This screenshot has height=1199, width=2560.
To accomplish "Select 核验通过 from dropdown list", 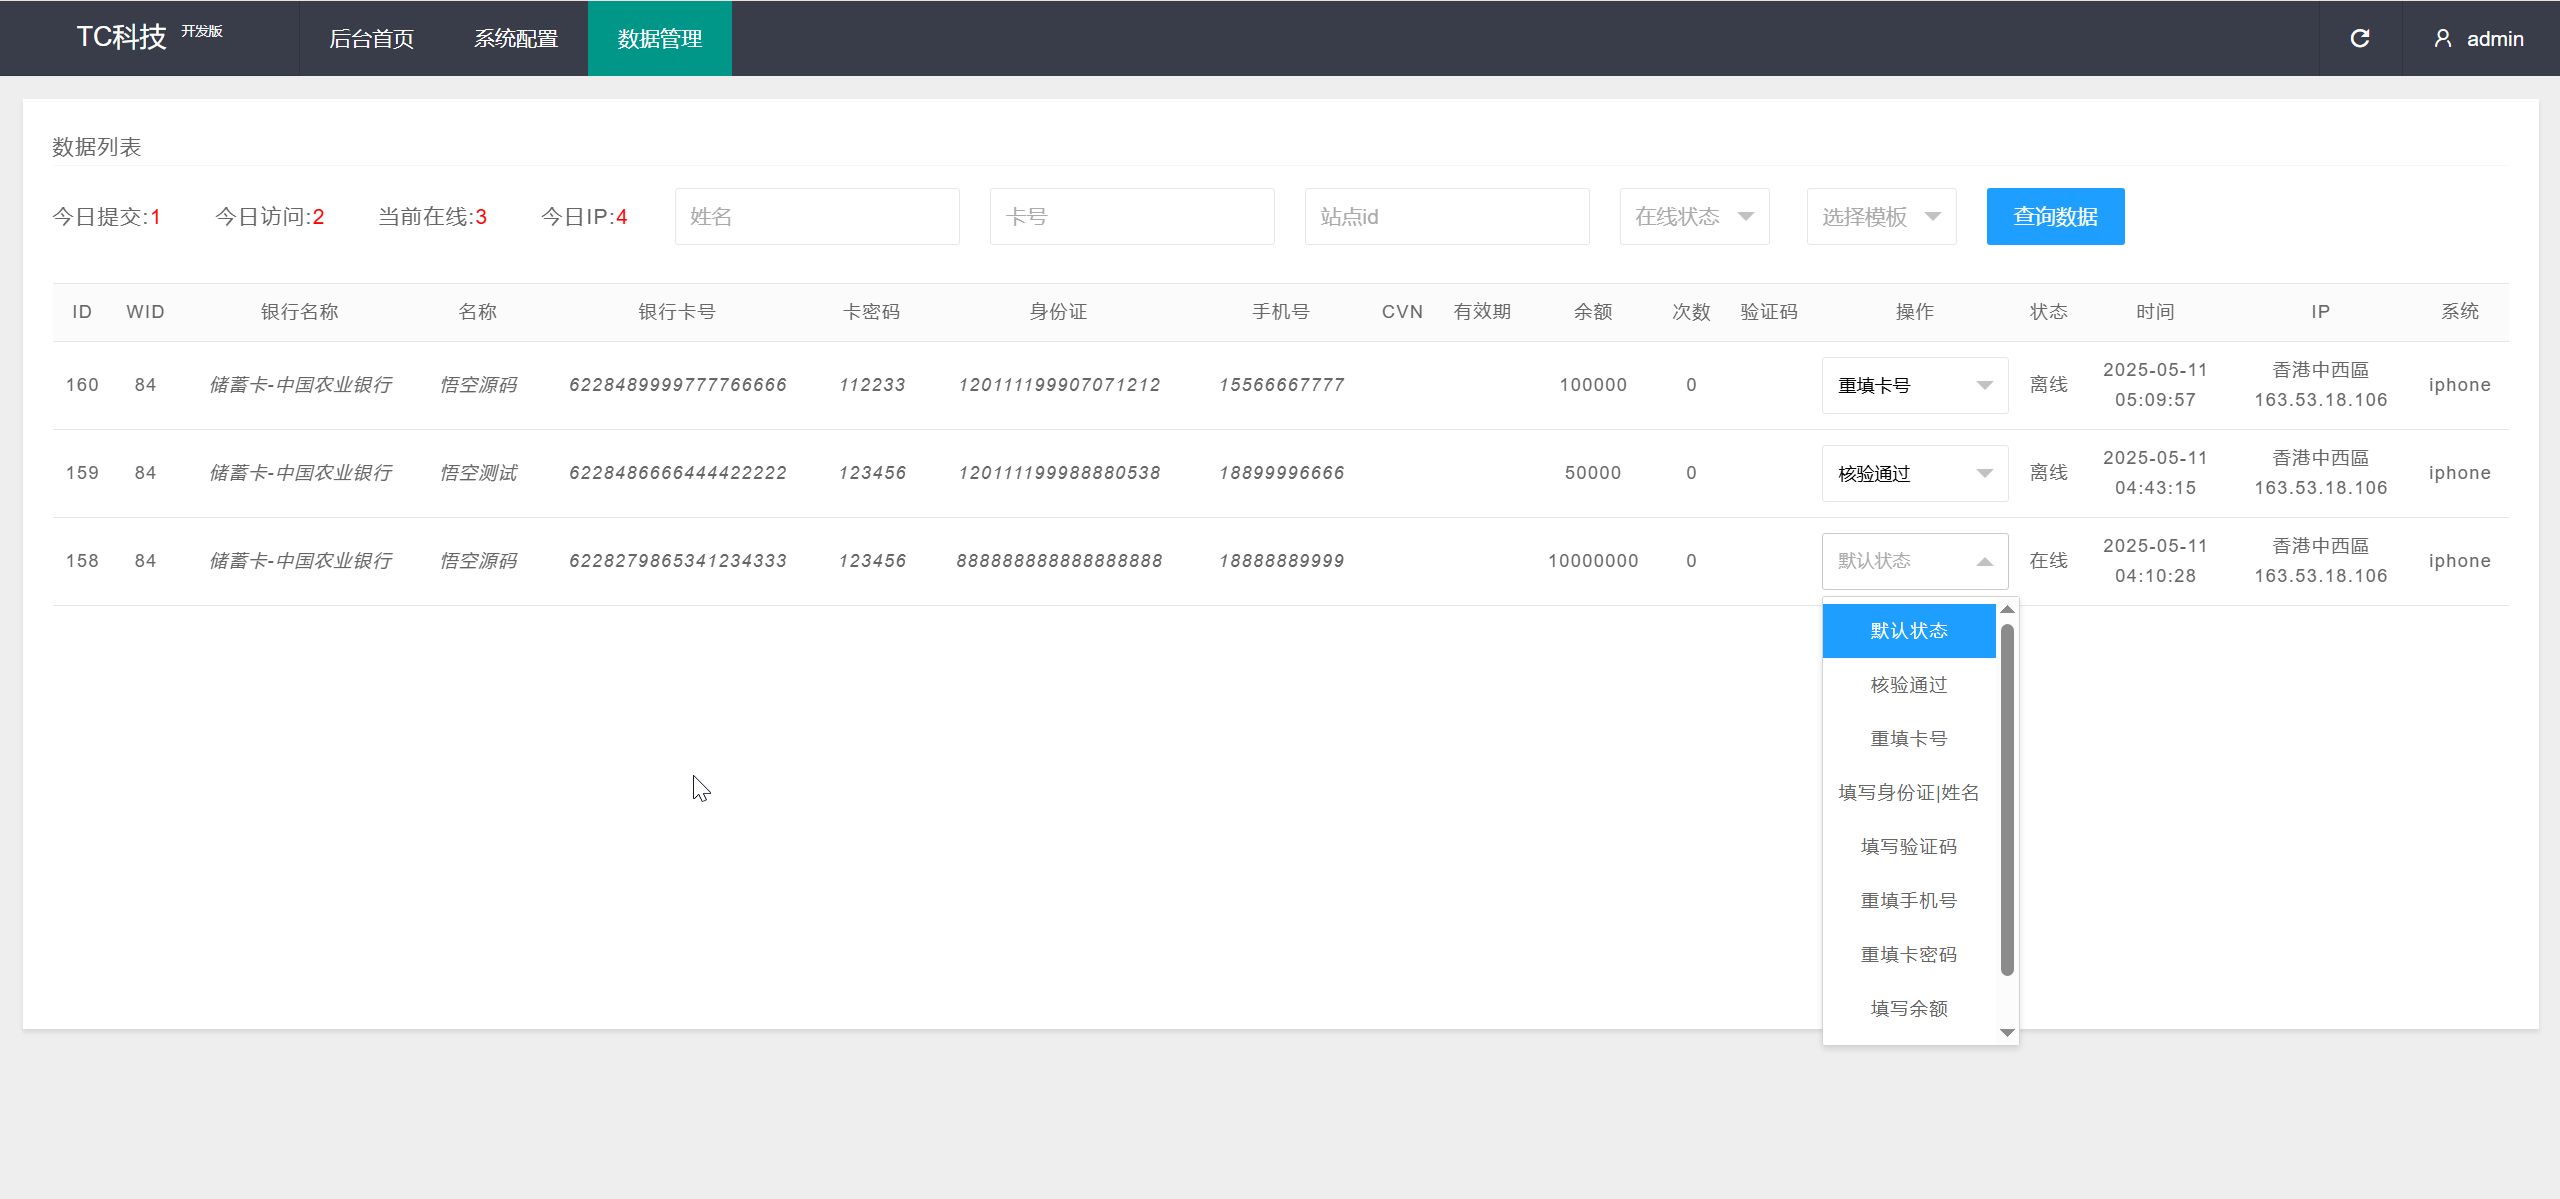I will click(x=1908, y=685).
